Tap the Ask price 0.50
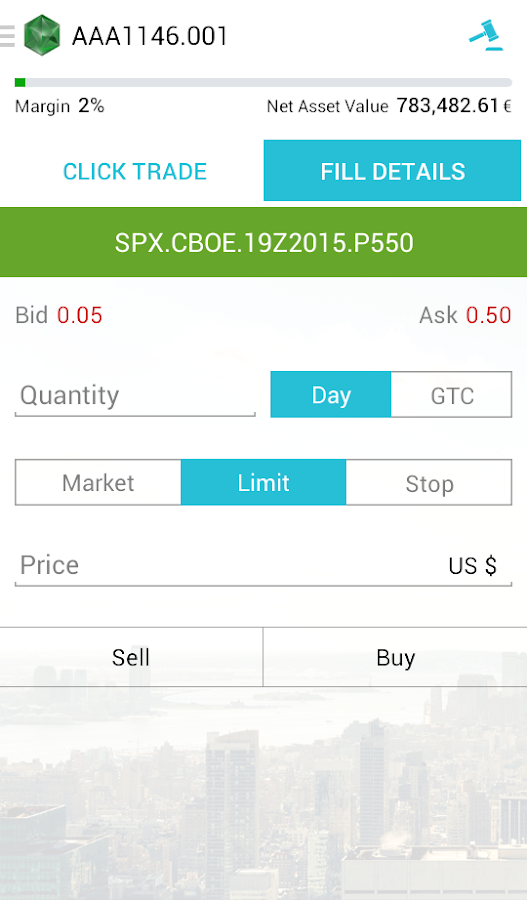 [x=489, y=315]
